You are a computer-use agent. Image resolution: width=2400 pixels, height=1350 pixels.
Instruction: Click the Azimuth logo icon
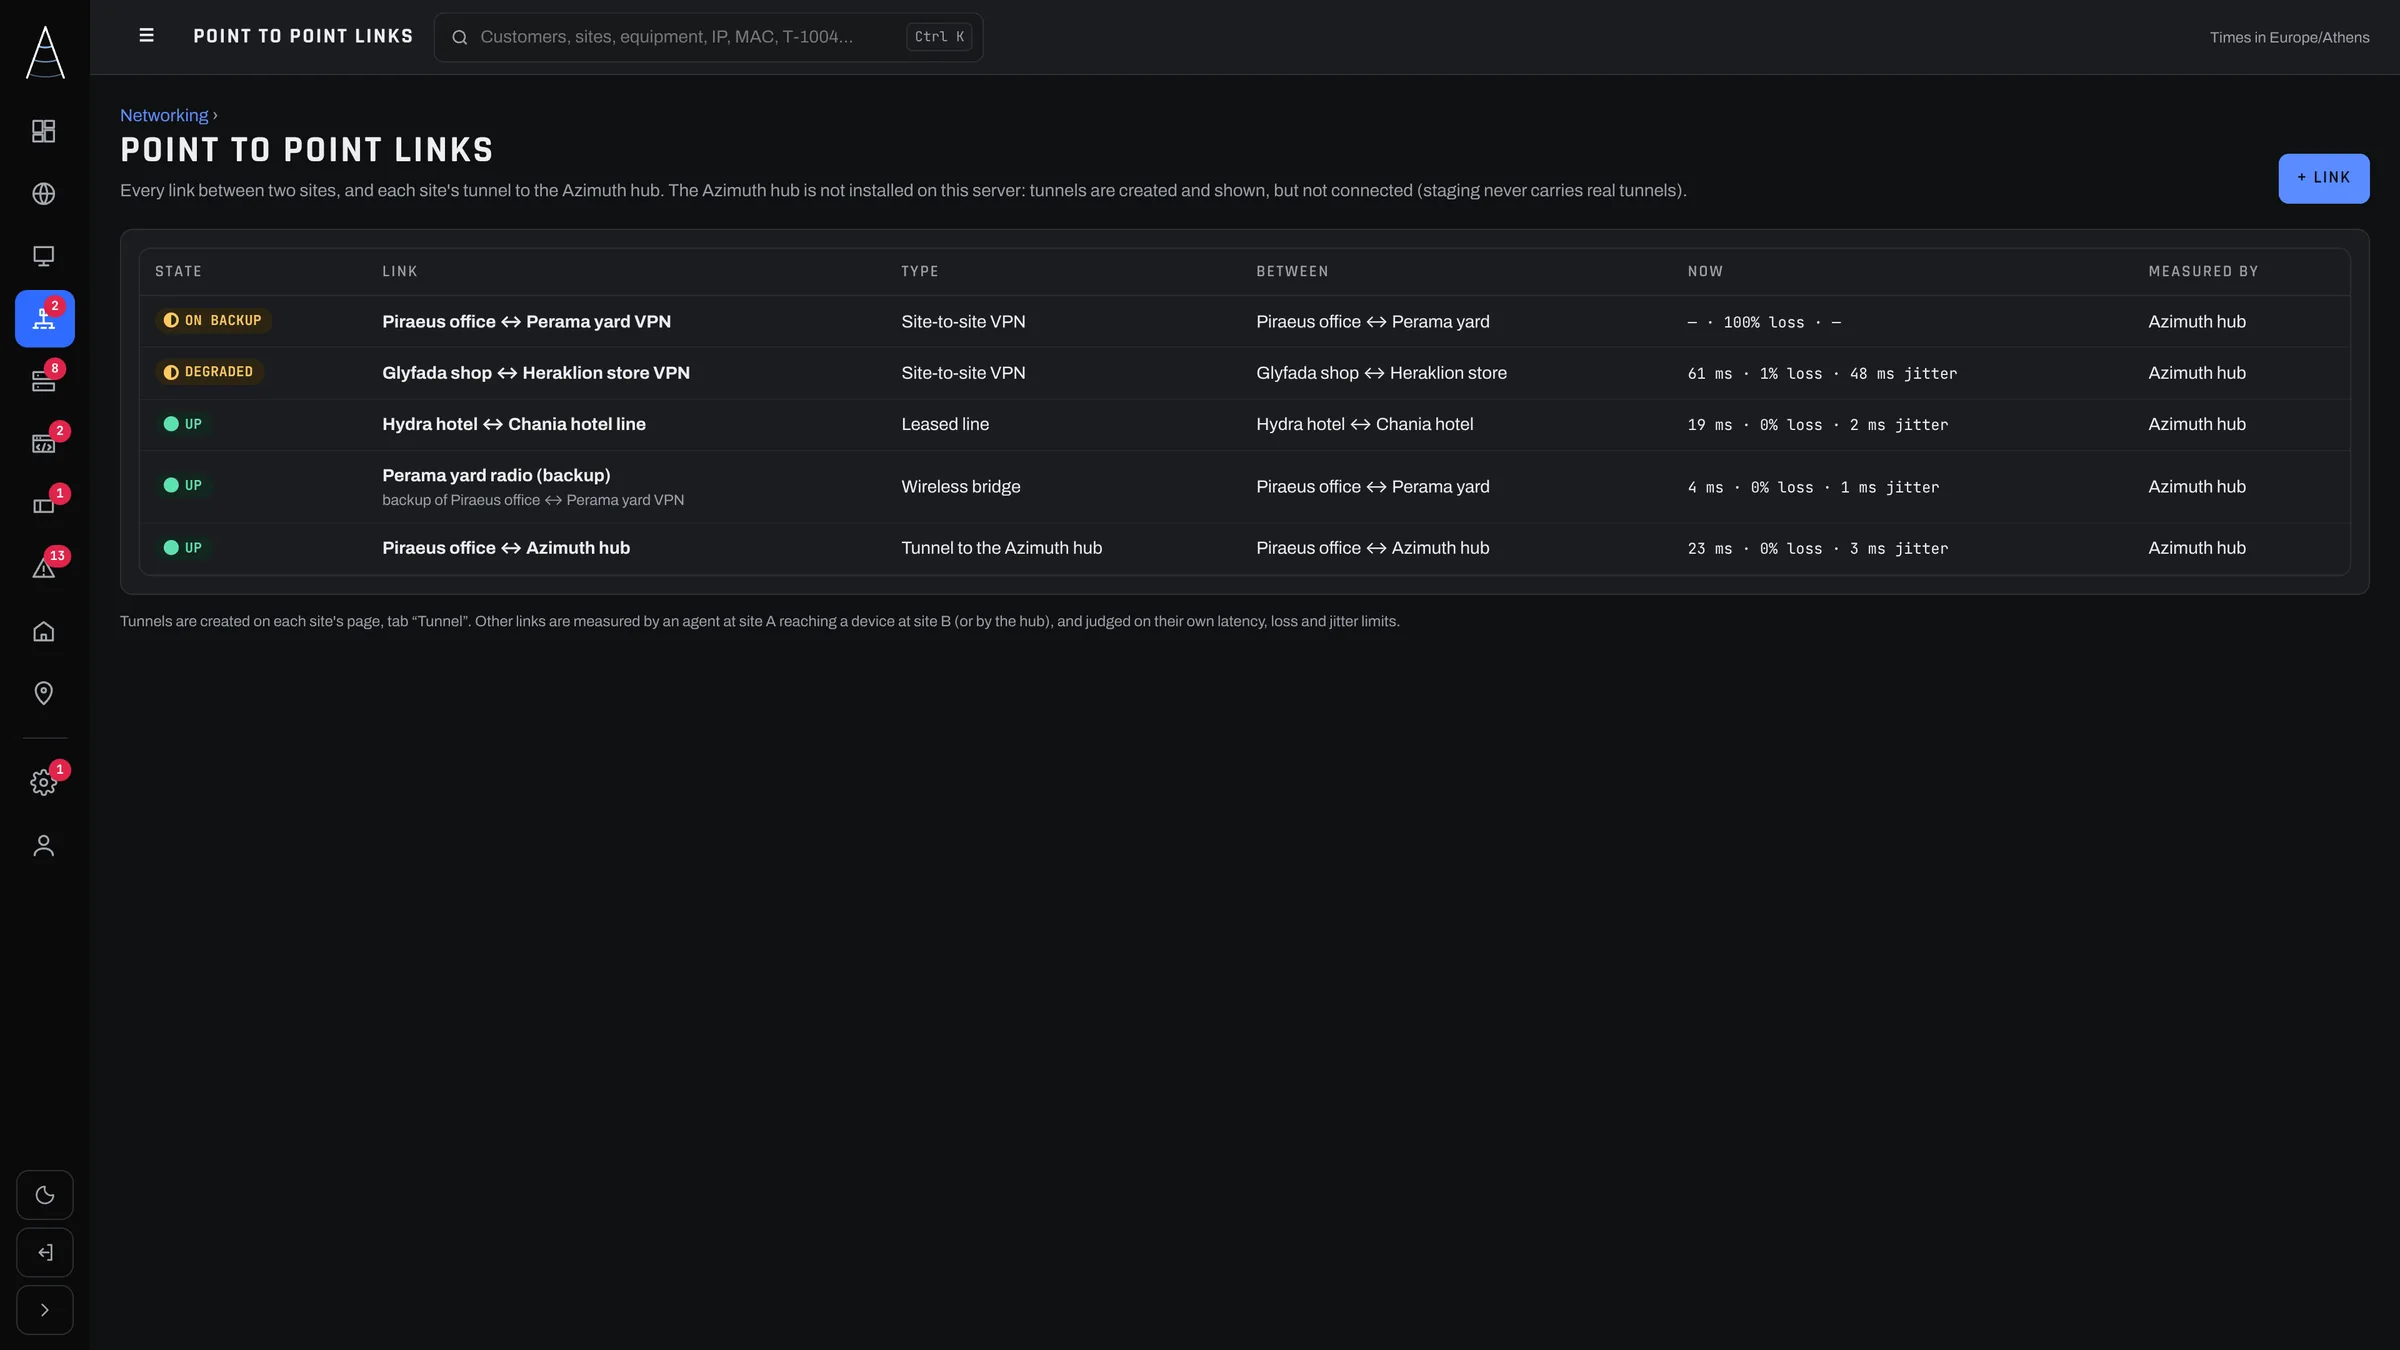tap(45, 52)
